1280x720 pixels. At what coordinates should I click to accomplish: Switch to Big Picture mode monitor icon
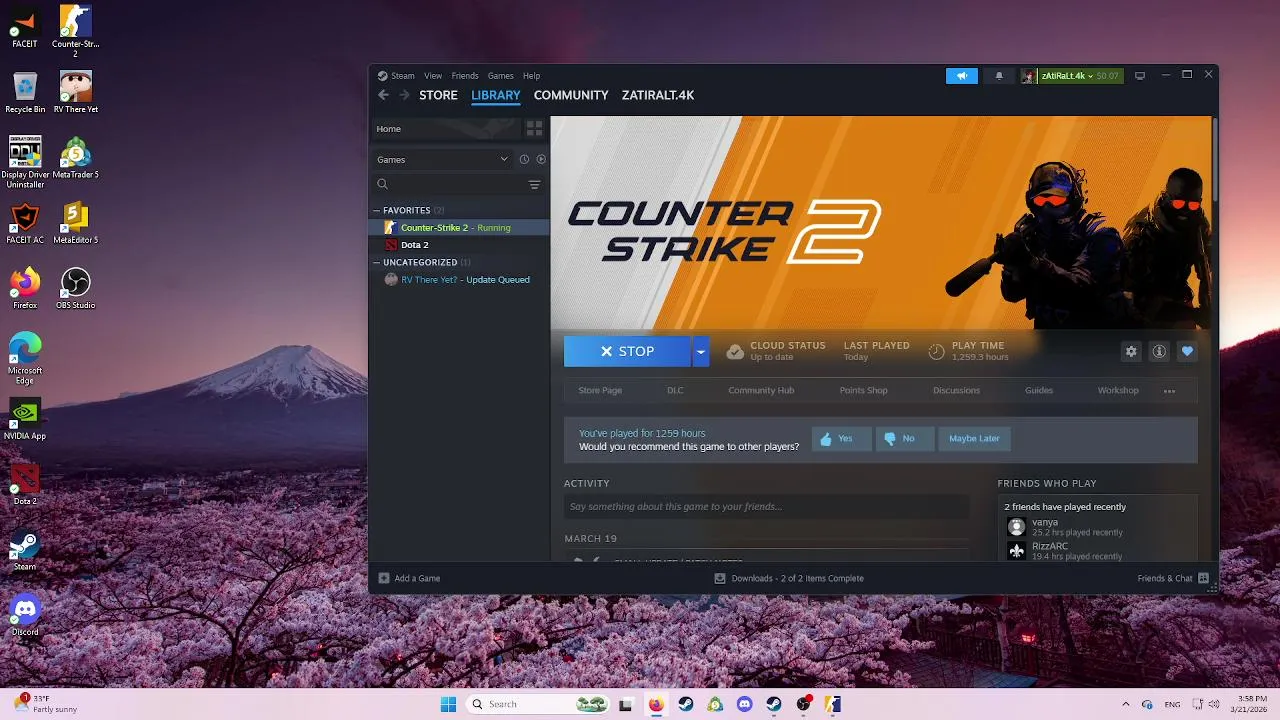pos(1139,76)
